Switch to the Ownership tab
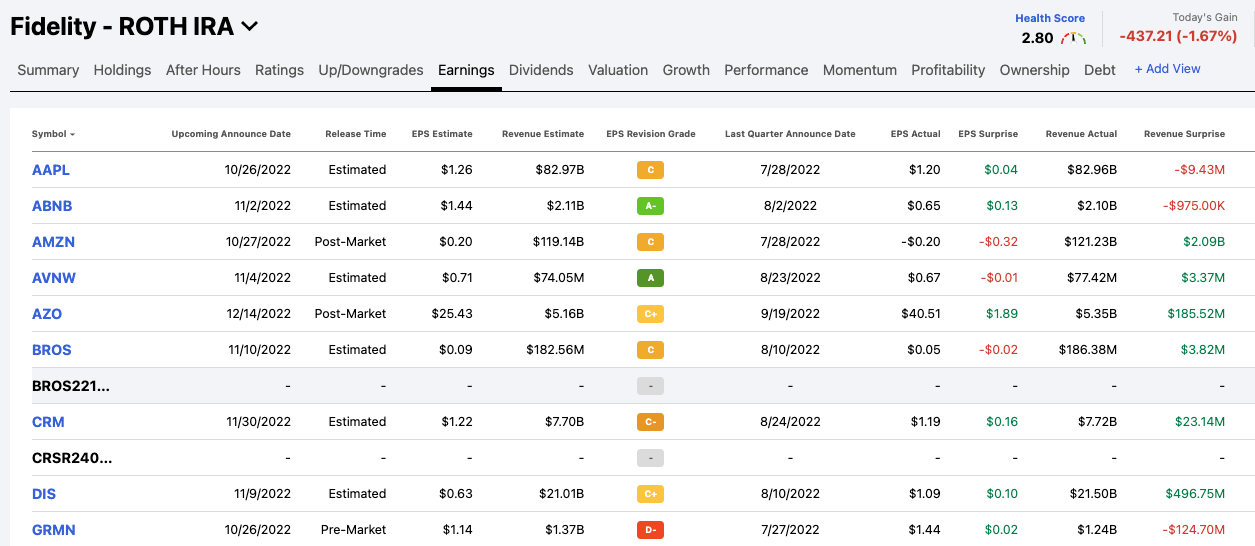 pyautogui.click(x=1034, y=70)
